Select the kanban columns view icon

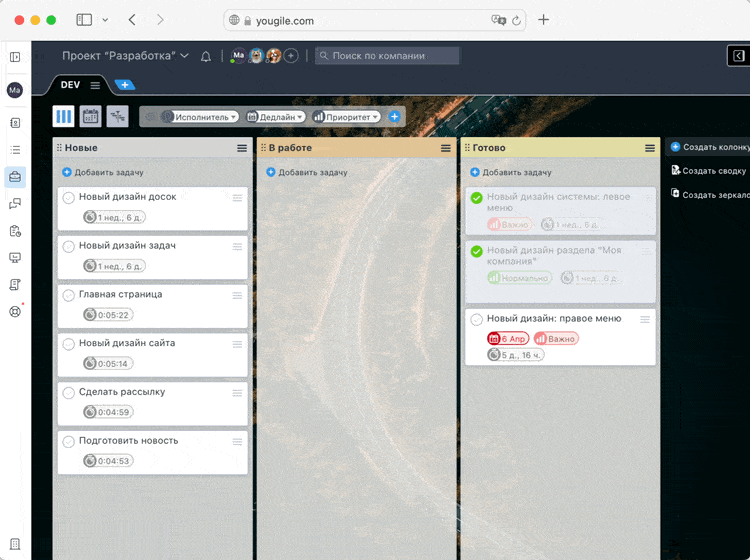(x=64, y=117)
